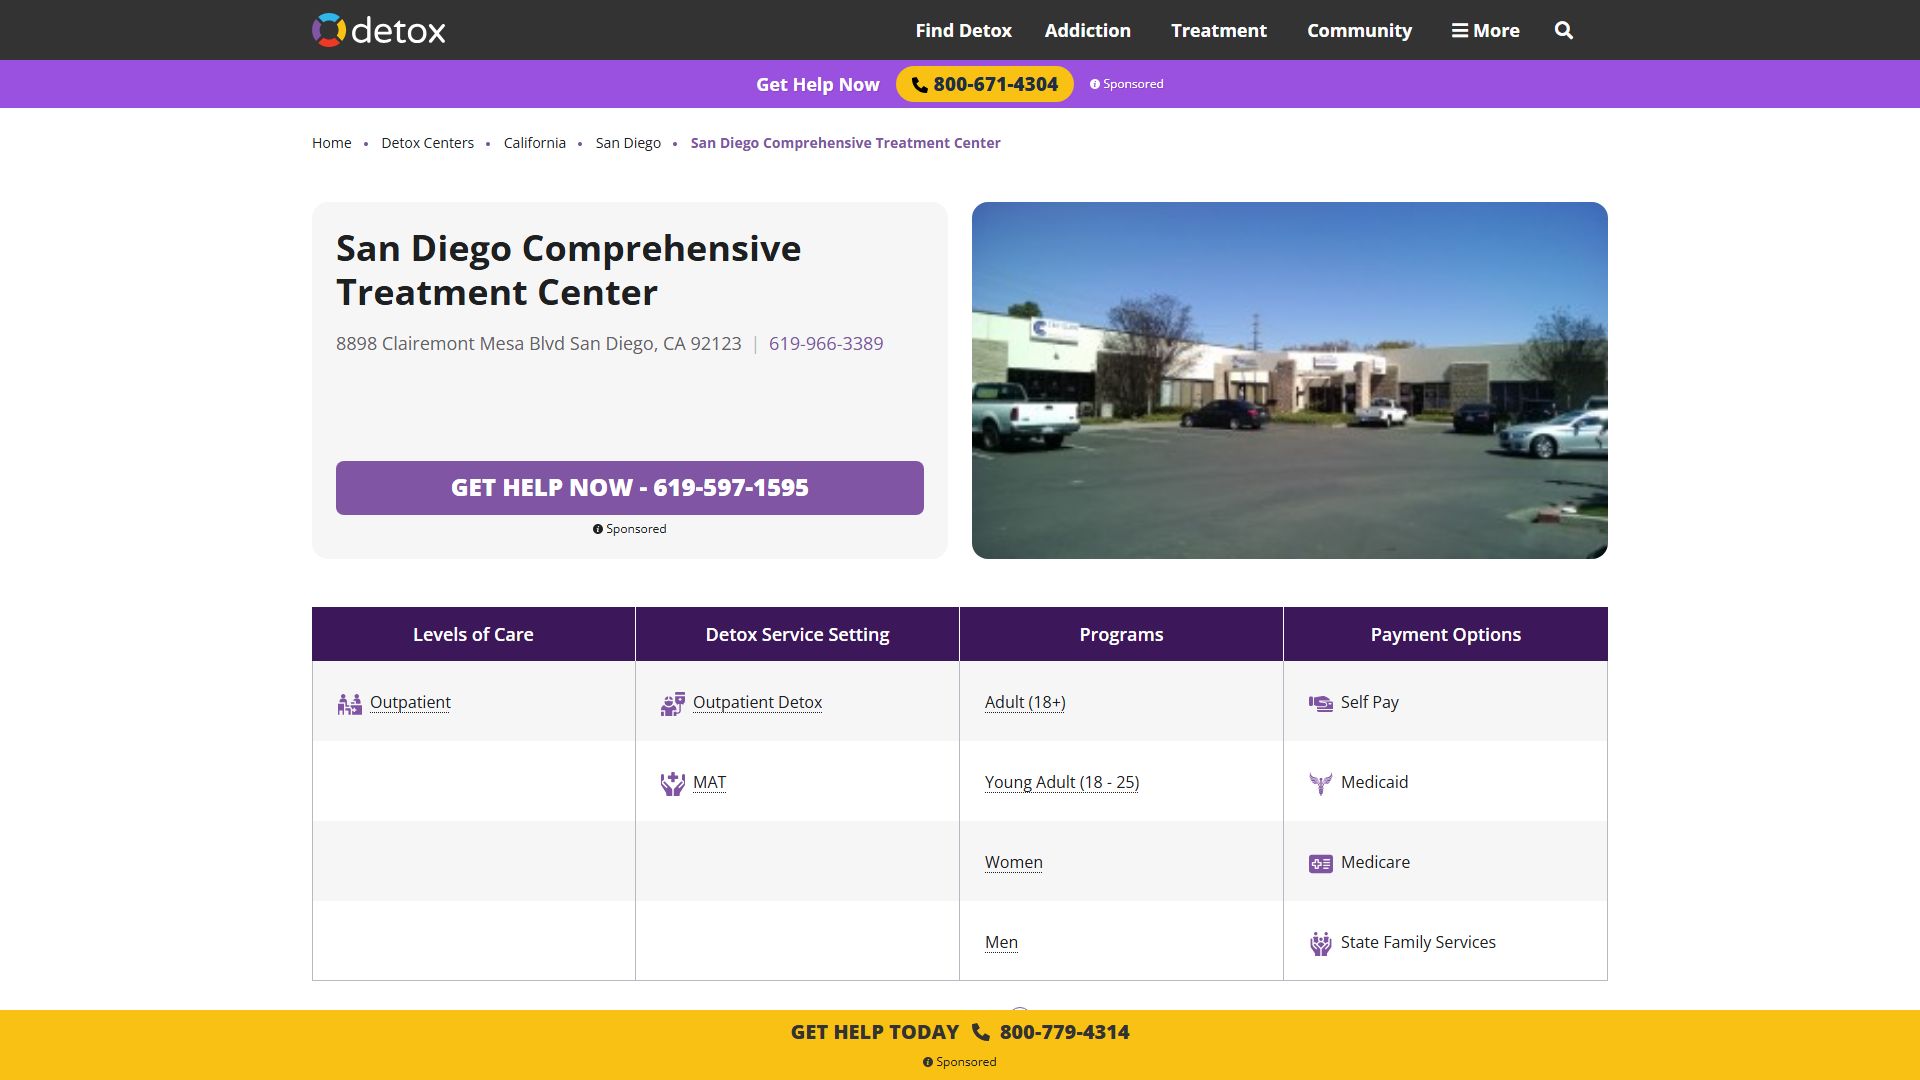Click the Get Help Now banner text
Screen dimensions: 1920x1080
(x=818, y=85)
